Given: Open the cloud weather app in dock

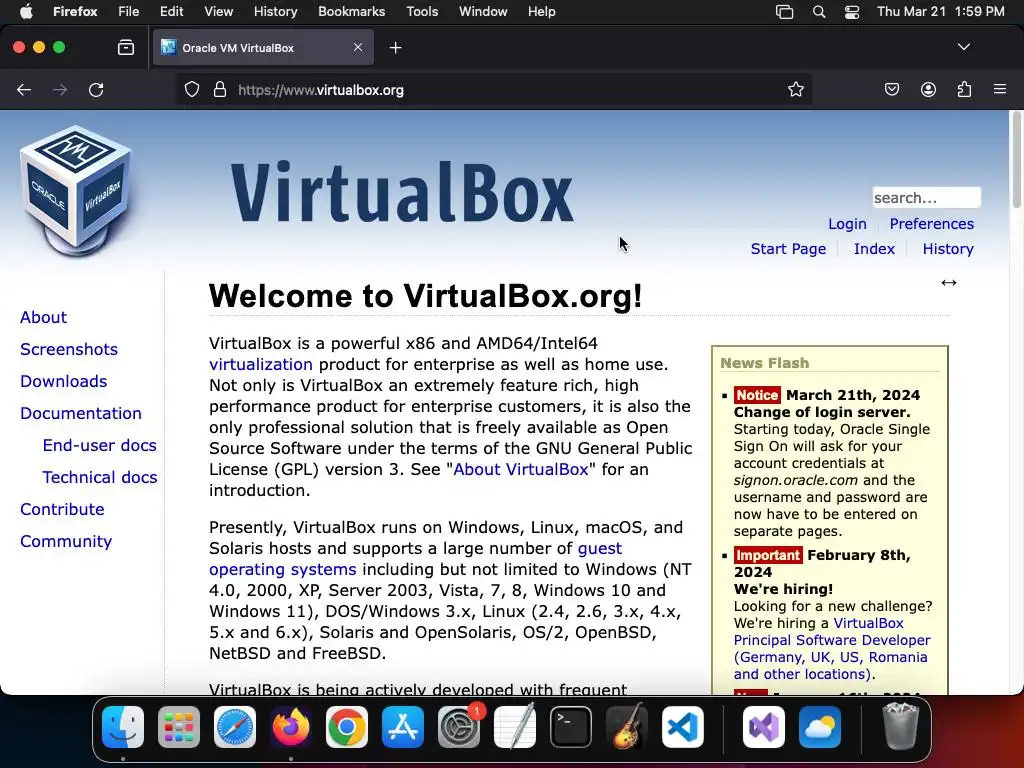Looking at the screenshot, I should [x=820, y=727].
